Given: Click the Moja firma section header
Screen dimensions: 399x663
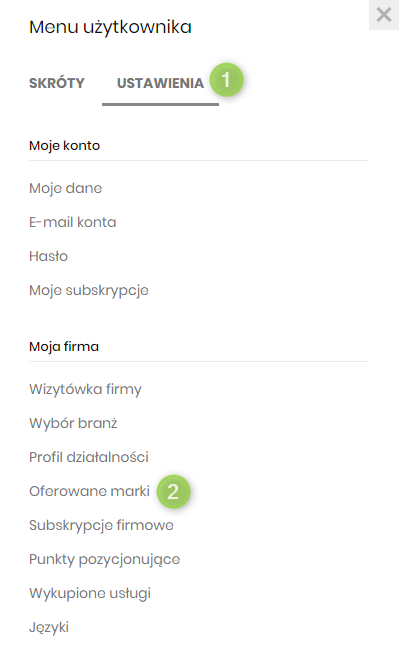Looking at the screenshot, I should click(x=64, y=347).
